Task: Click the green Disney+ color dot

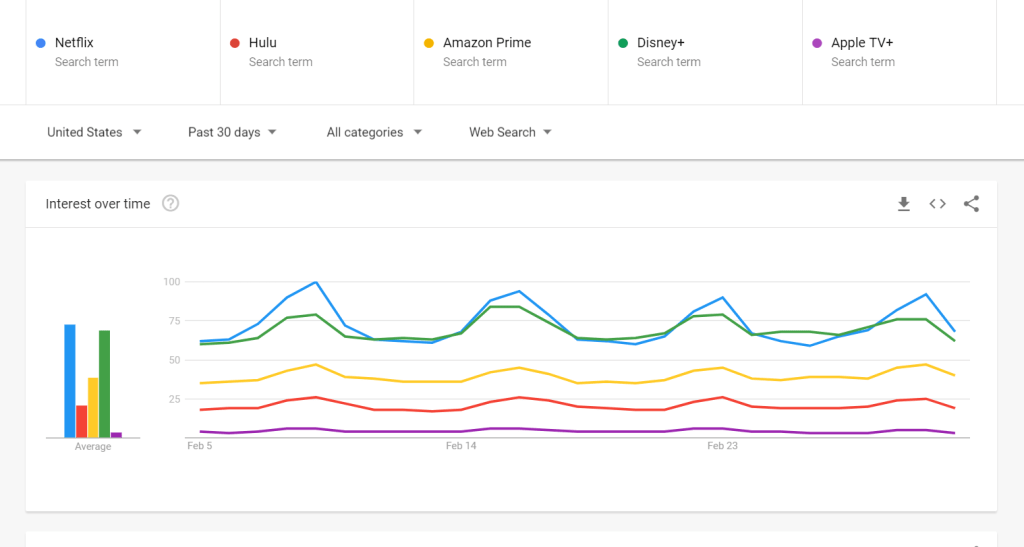Action: 622,43
